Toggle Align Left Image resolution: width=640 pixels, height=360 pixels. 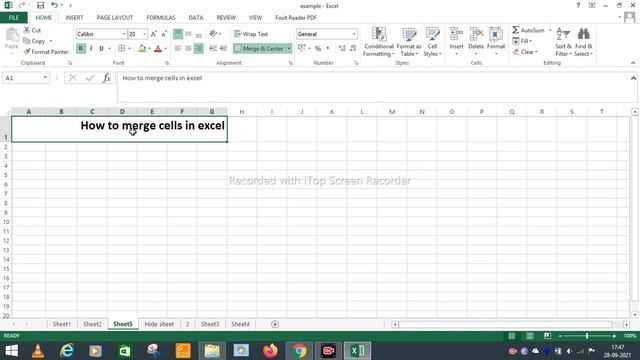178,48
